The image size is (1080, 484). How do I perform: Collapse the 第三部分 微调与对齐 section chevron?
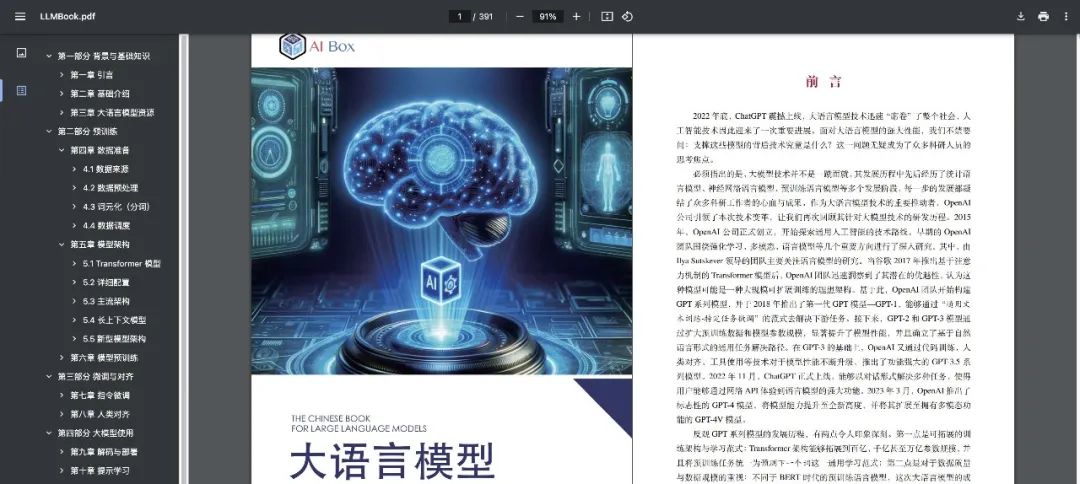[49, 377]
